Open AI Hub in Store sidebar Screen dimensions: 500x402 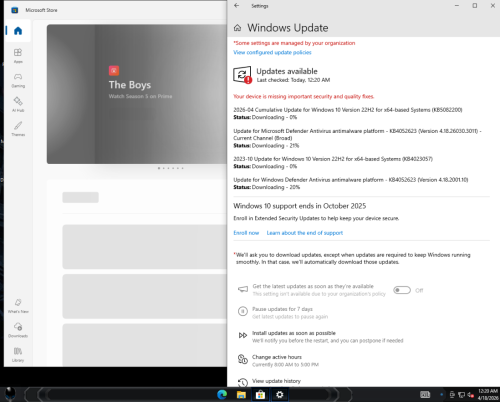point(18,104)
